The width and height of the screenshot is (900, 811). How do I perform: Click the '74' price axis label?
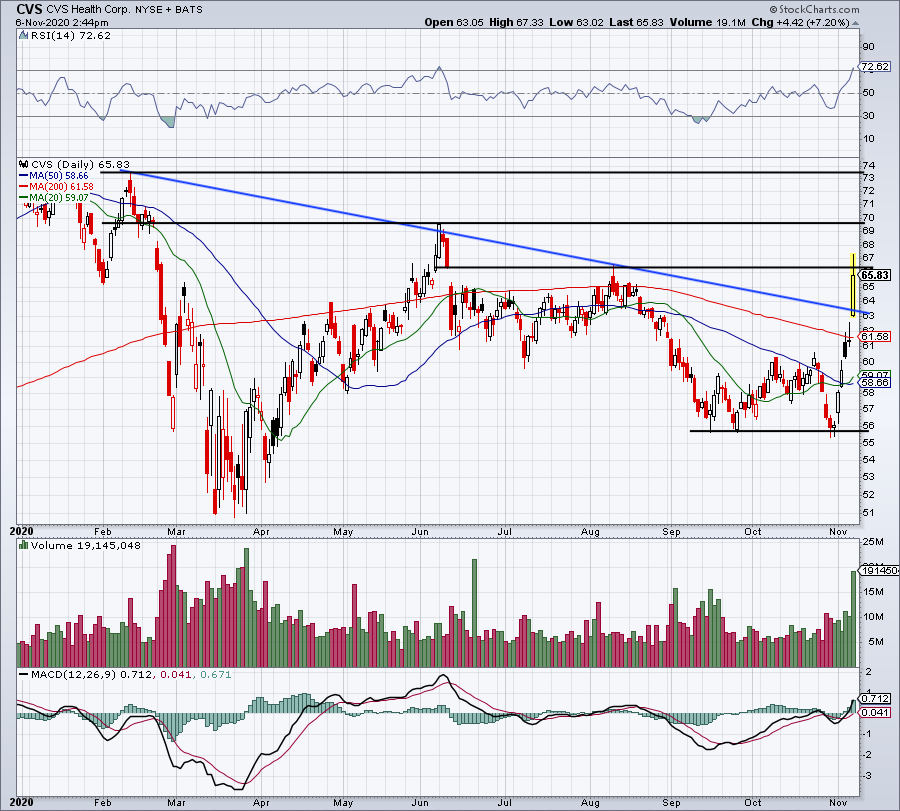(868, 165)
